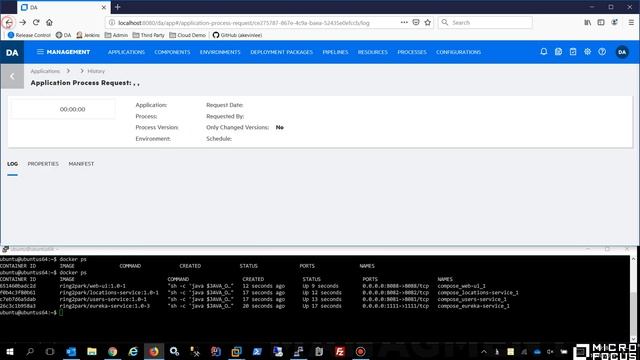Open the calendar icon in DA header
Screen dimensions: 640x360
point(573,52)
